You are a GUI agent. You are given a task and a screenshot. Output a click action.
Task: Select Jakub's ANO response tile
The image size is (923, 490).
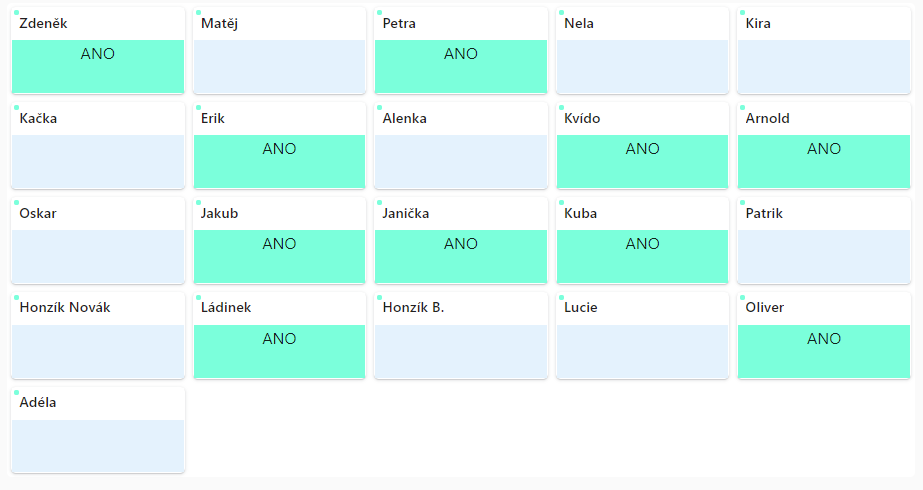tap(280, 256)
